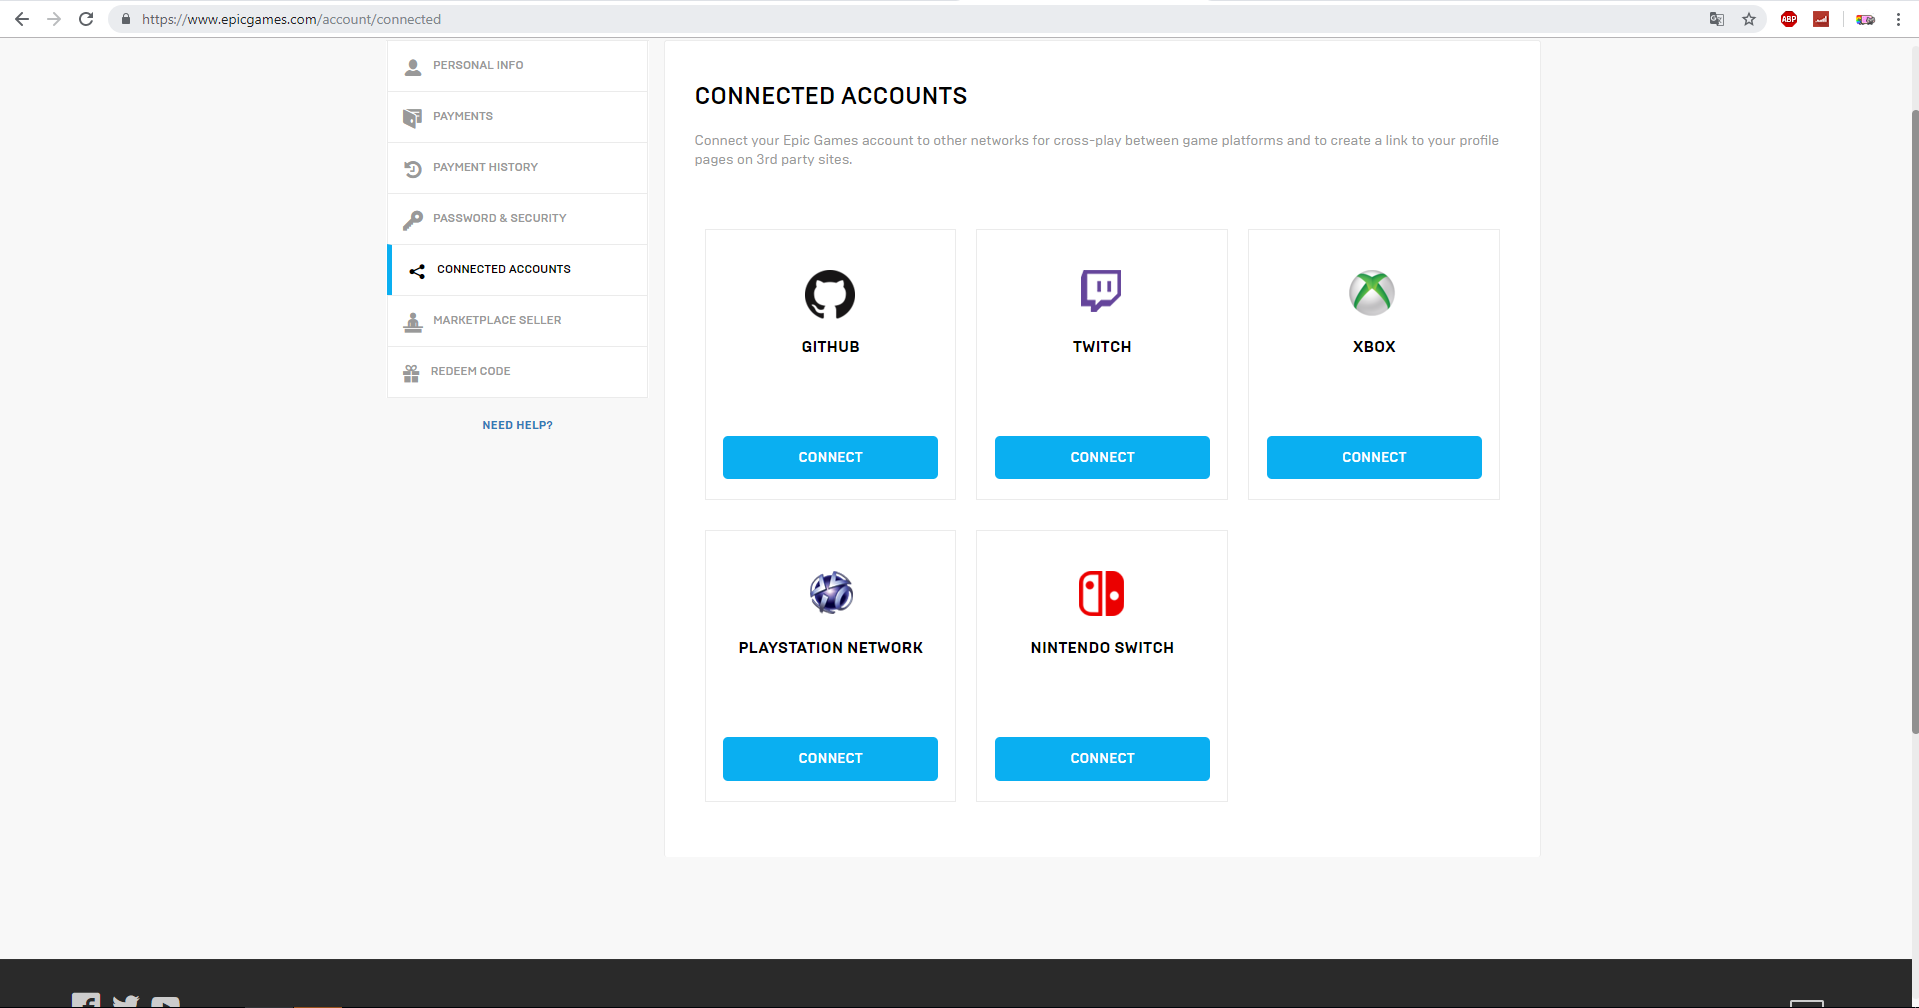The height and width of the screenshot is (1008, 1919).
Task: Click the red chart extension icon
Action: tap(1821, 19)
